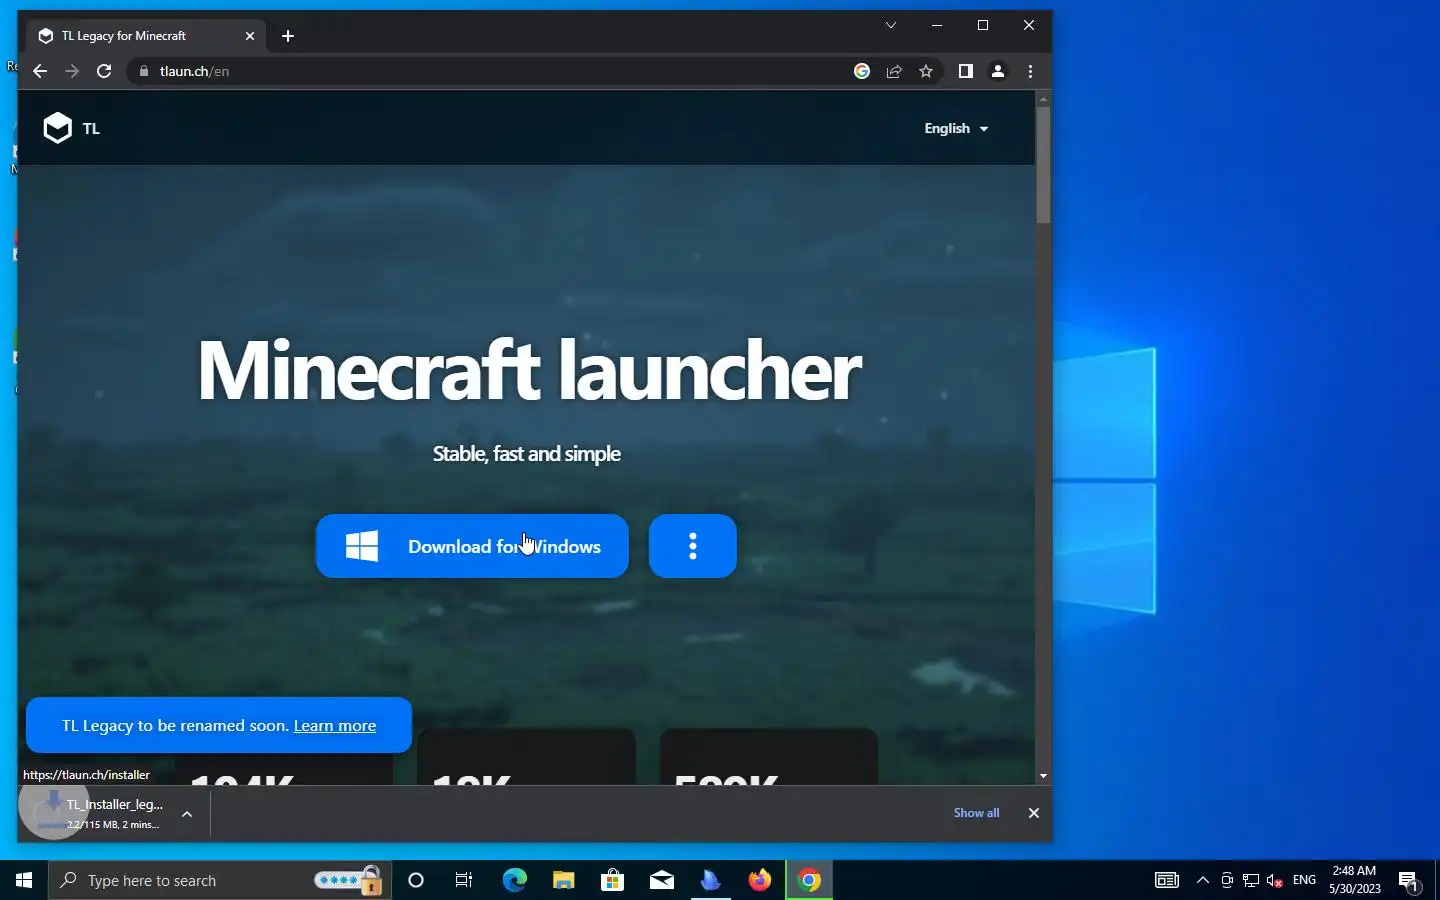Image resolution: width=1440 pixels, height=900 pixels.
Task: Open Cortana circle icon
Action: tap(416, 880)
